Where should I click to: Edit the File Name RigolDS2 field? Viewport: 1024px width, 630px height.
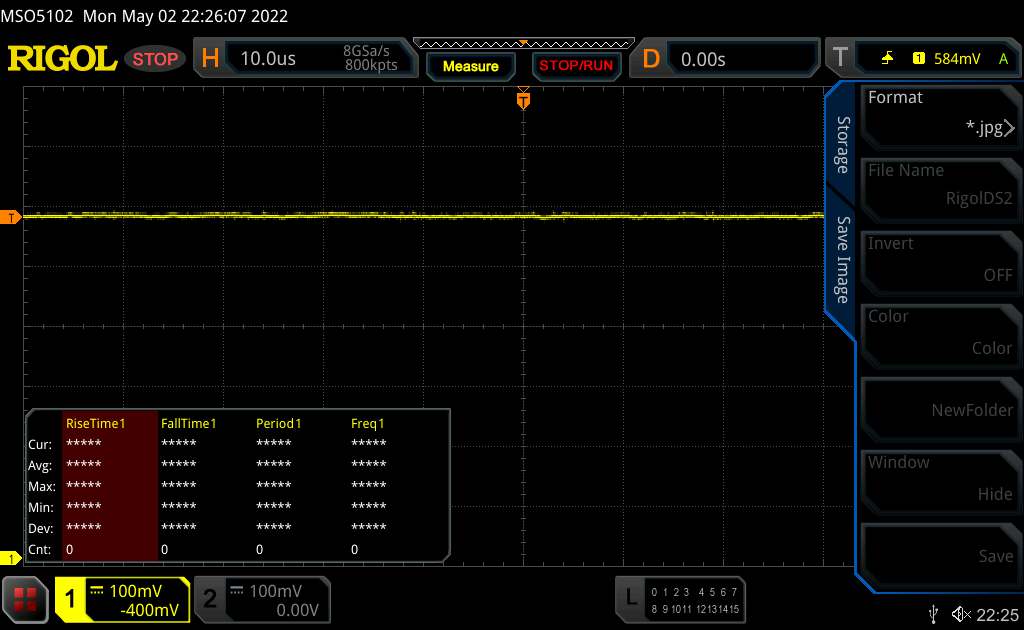point(939,186)
